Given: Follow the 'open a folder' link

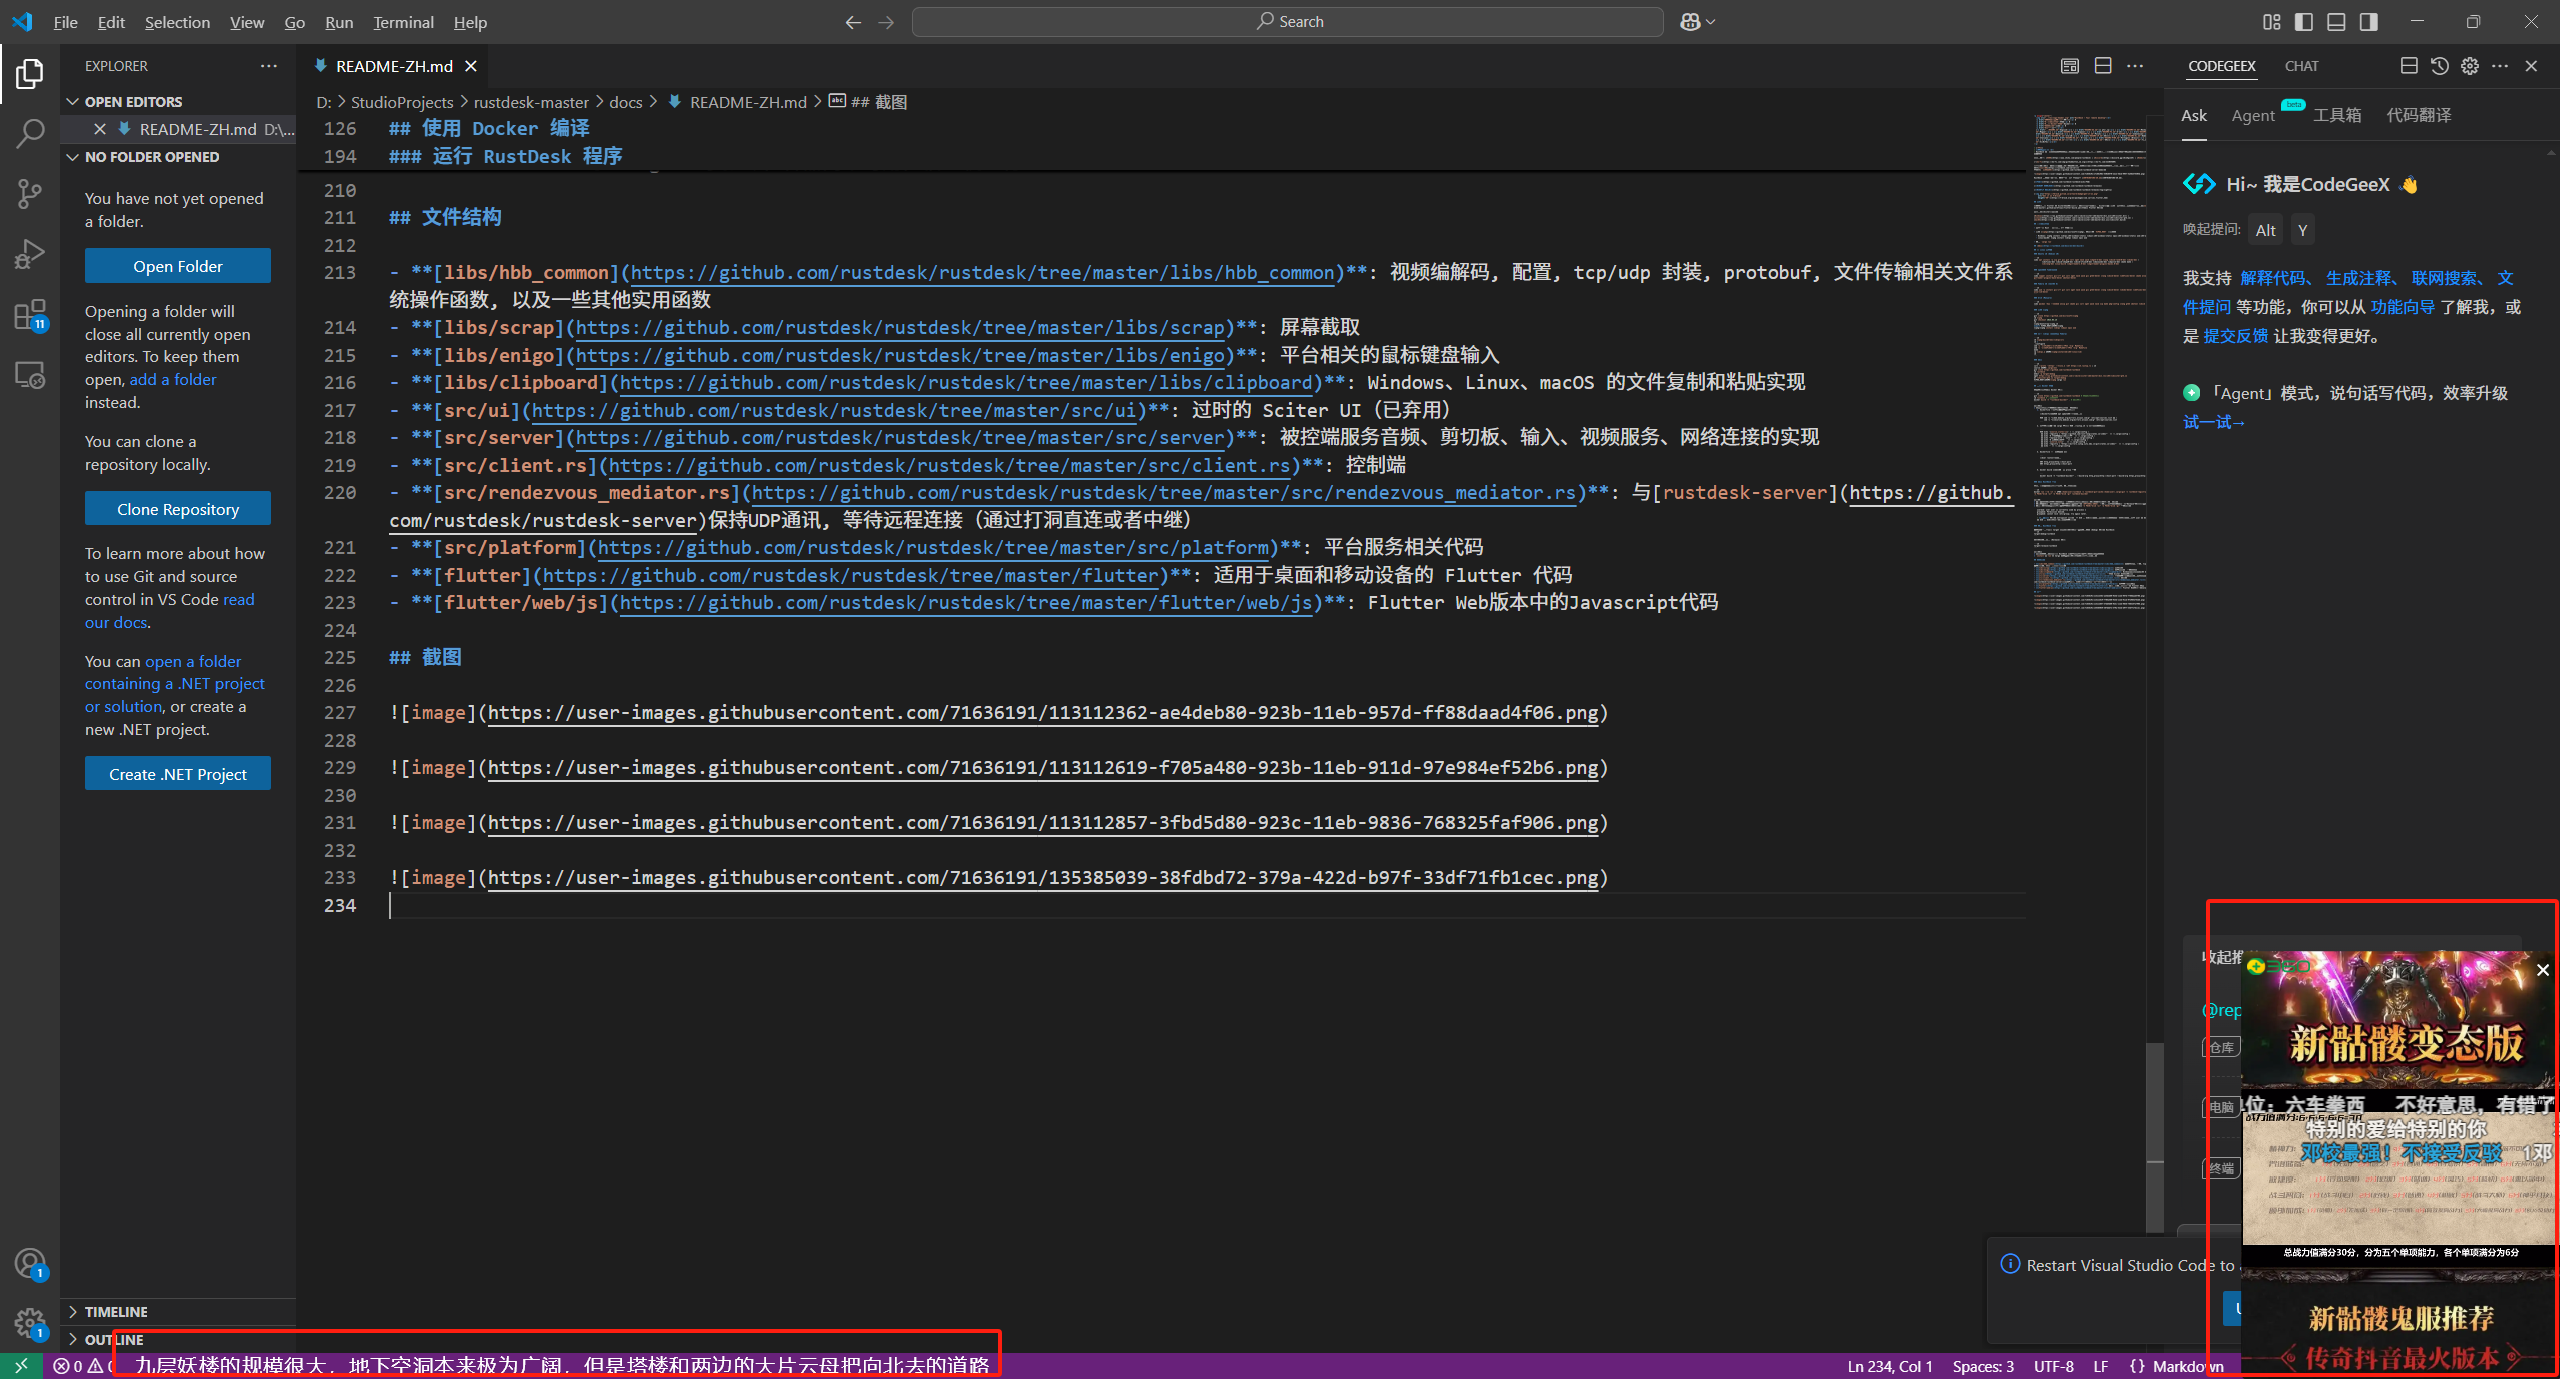Looking at the screenshot, I should 193,662.
